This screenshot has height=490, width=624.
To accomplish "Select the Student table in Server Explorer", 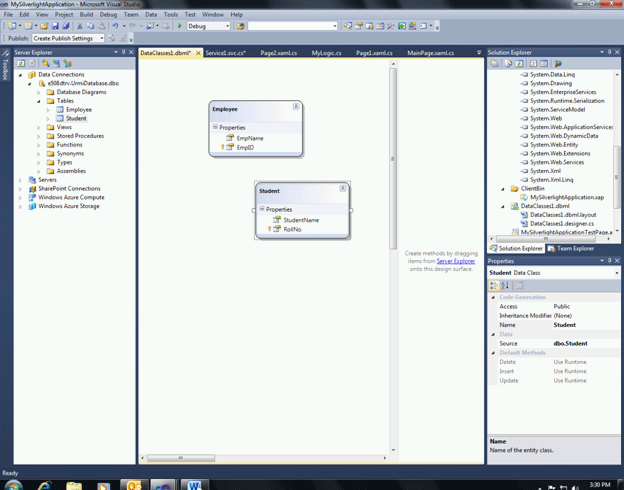I will point(76,119).
